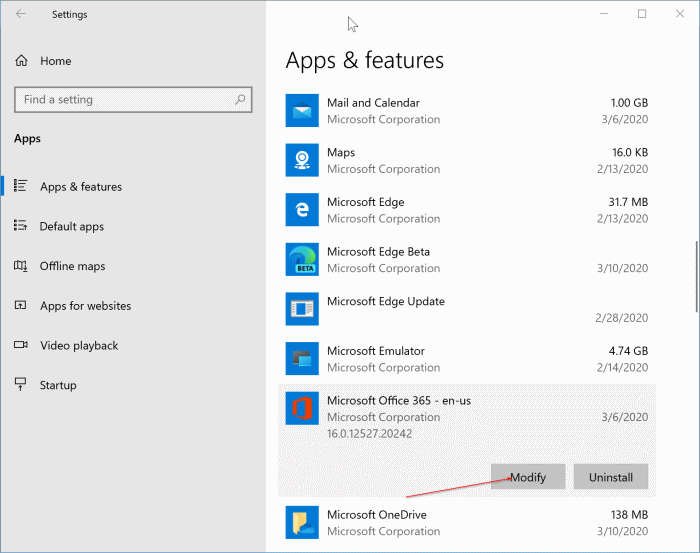The height and width of the screenshot is (553, 700).
Task: Click the Default apps sidebar icon
Action: click(x=21, y=225)
